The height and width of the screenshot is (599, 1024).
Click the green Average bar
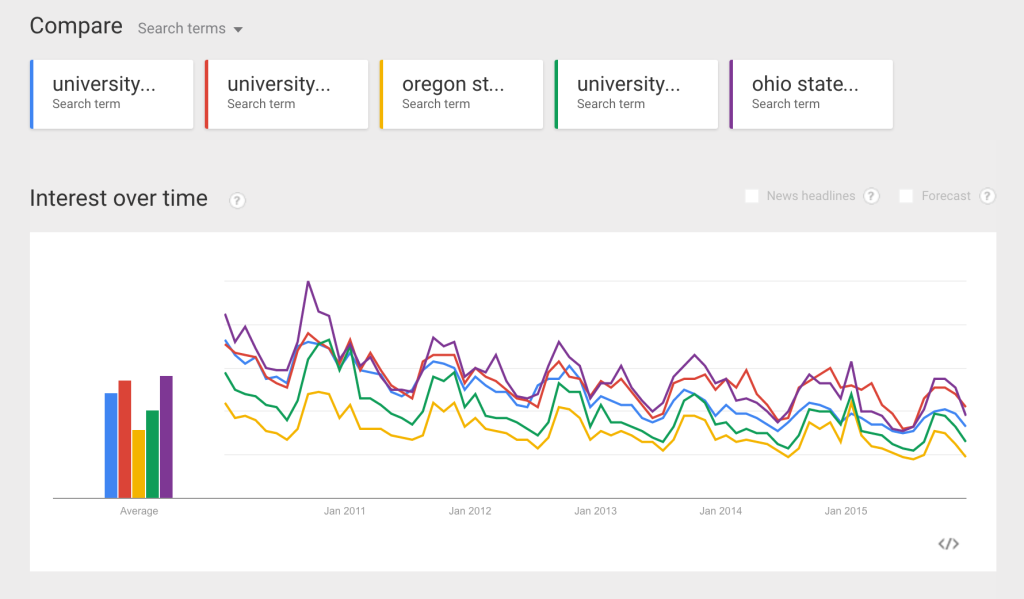[152, 454]
